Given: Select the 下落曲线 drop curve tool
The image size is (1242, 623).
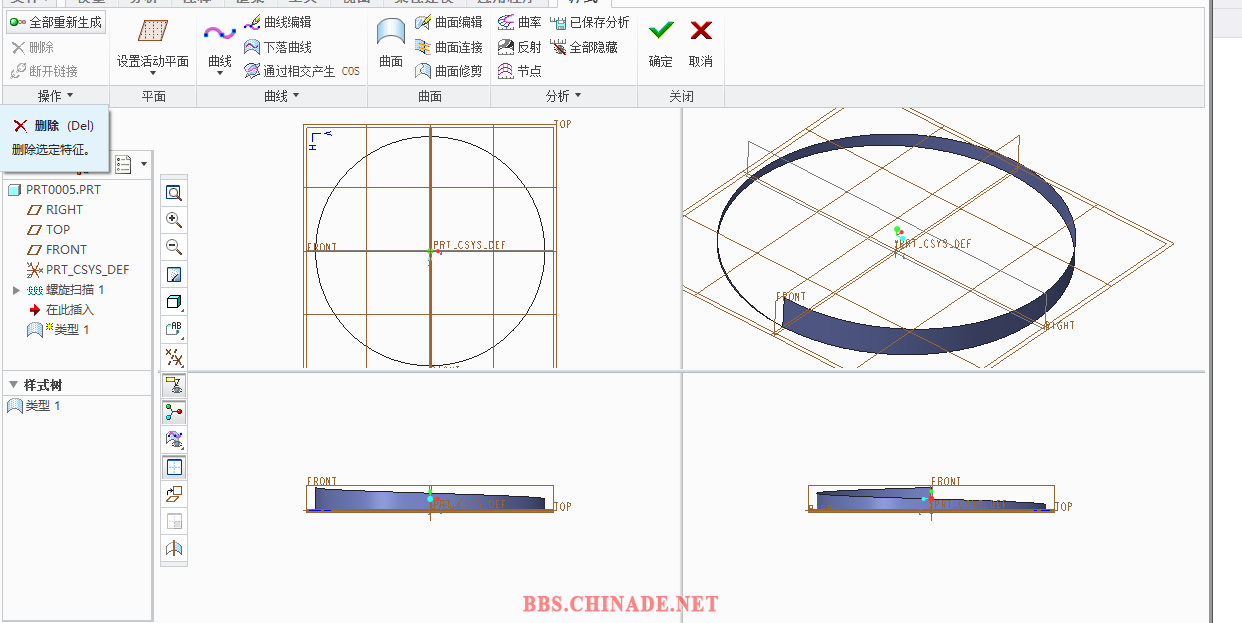Looking at the screenshot, I should pyautogui.click(x=278, y=47).
